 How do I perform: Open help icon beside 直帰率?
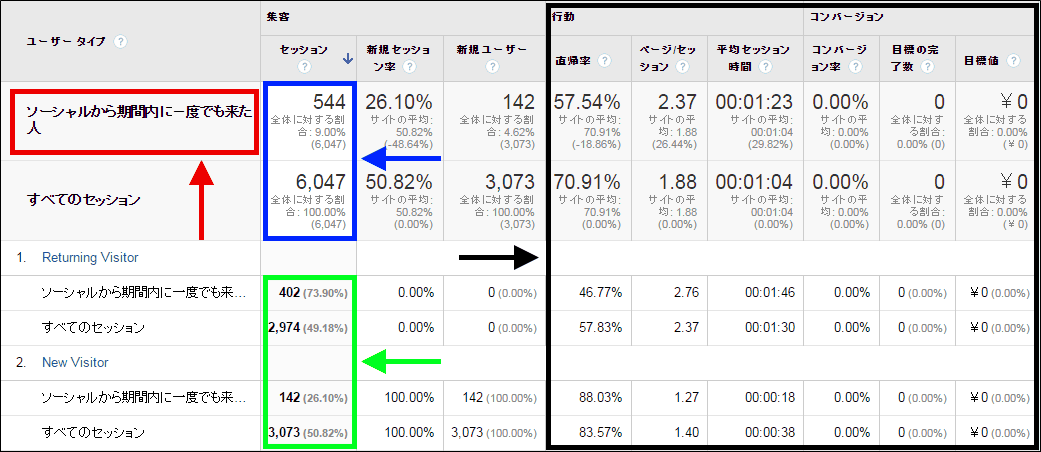coord(604,60)
